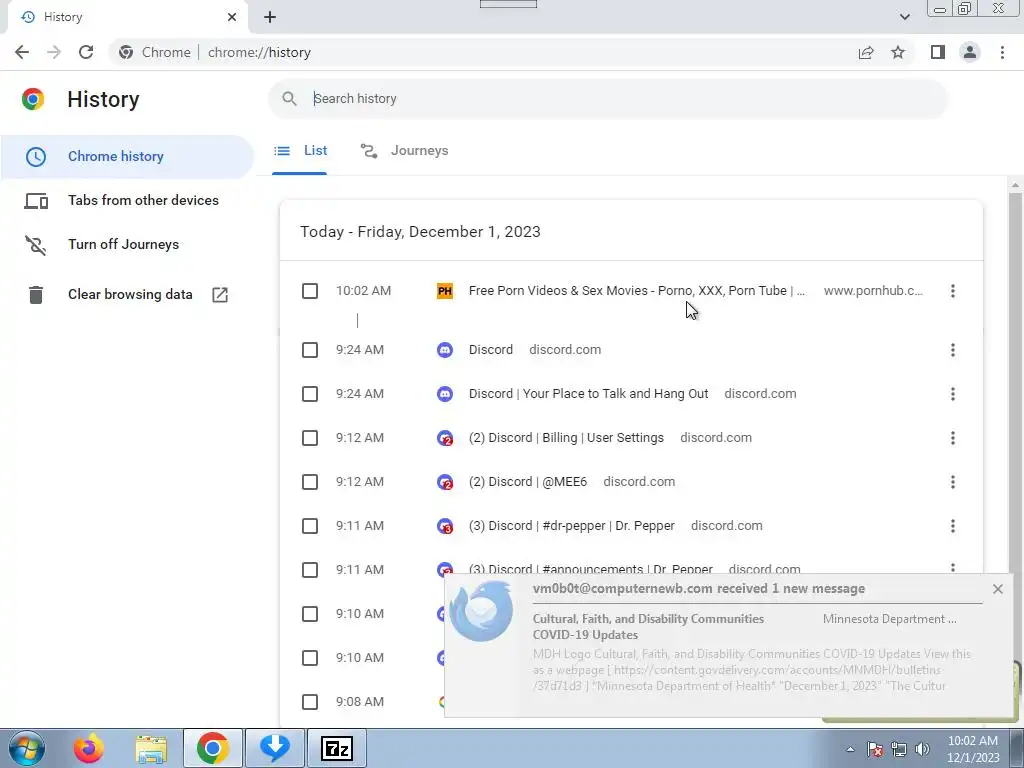The width and height of the screenshot is (1024, 768).
Task: Open Chrome's three-dot main menu
Action: (1002, 52)
